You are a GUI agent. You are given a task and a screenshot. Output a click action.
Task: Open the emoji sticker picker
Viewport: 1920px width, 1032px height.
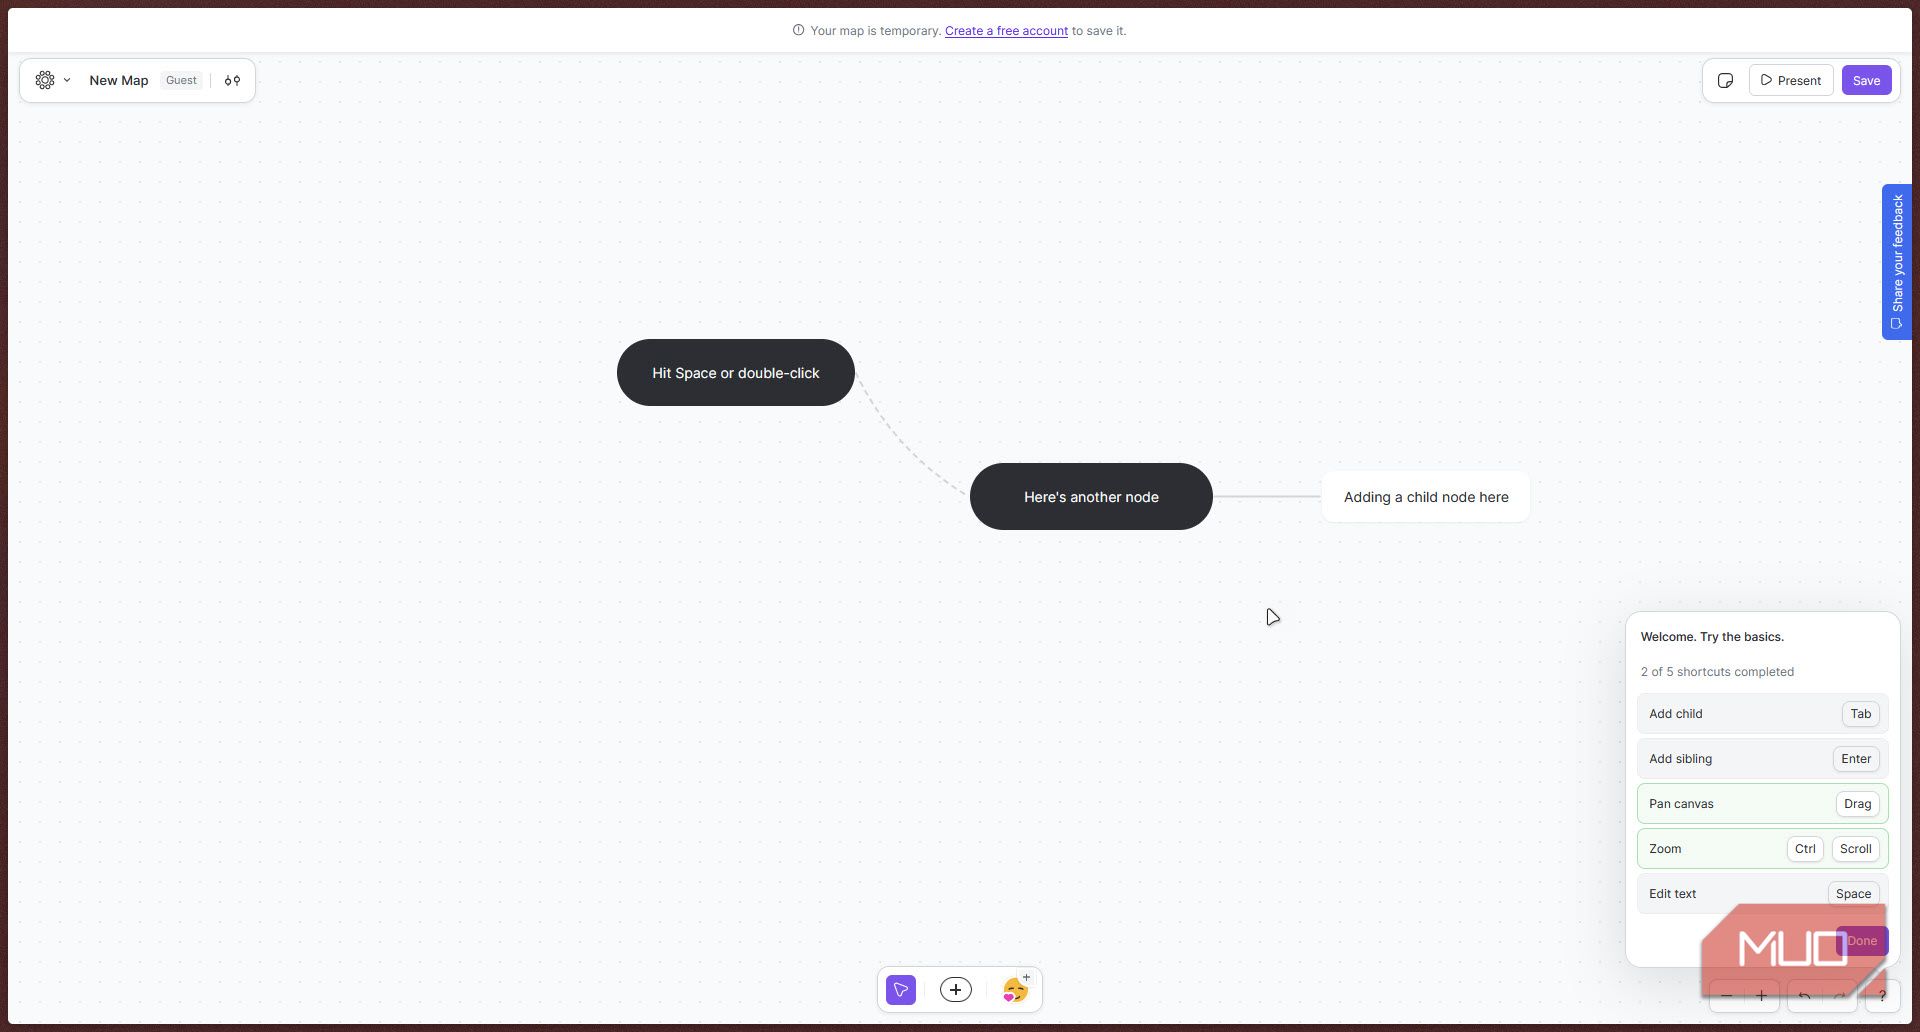point(1015,989)
